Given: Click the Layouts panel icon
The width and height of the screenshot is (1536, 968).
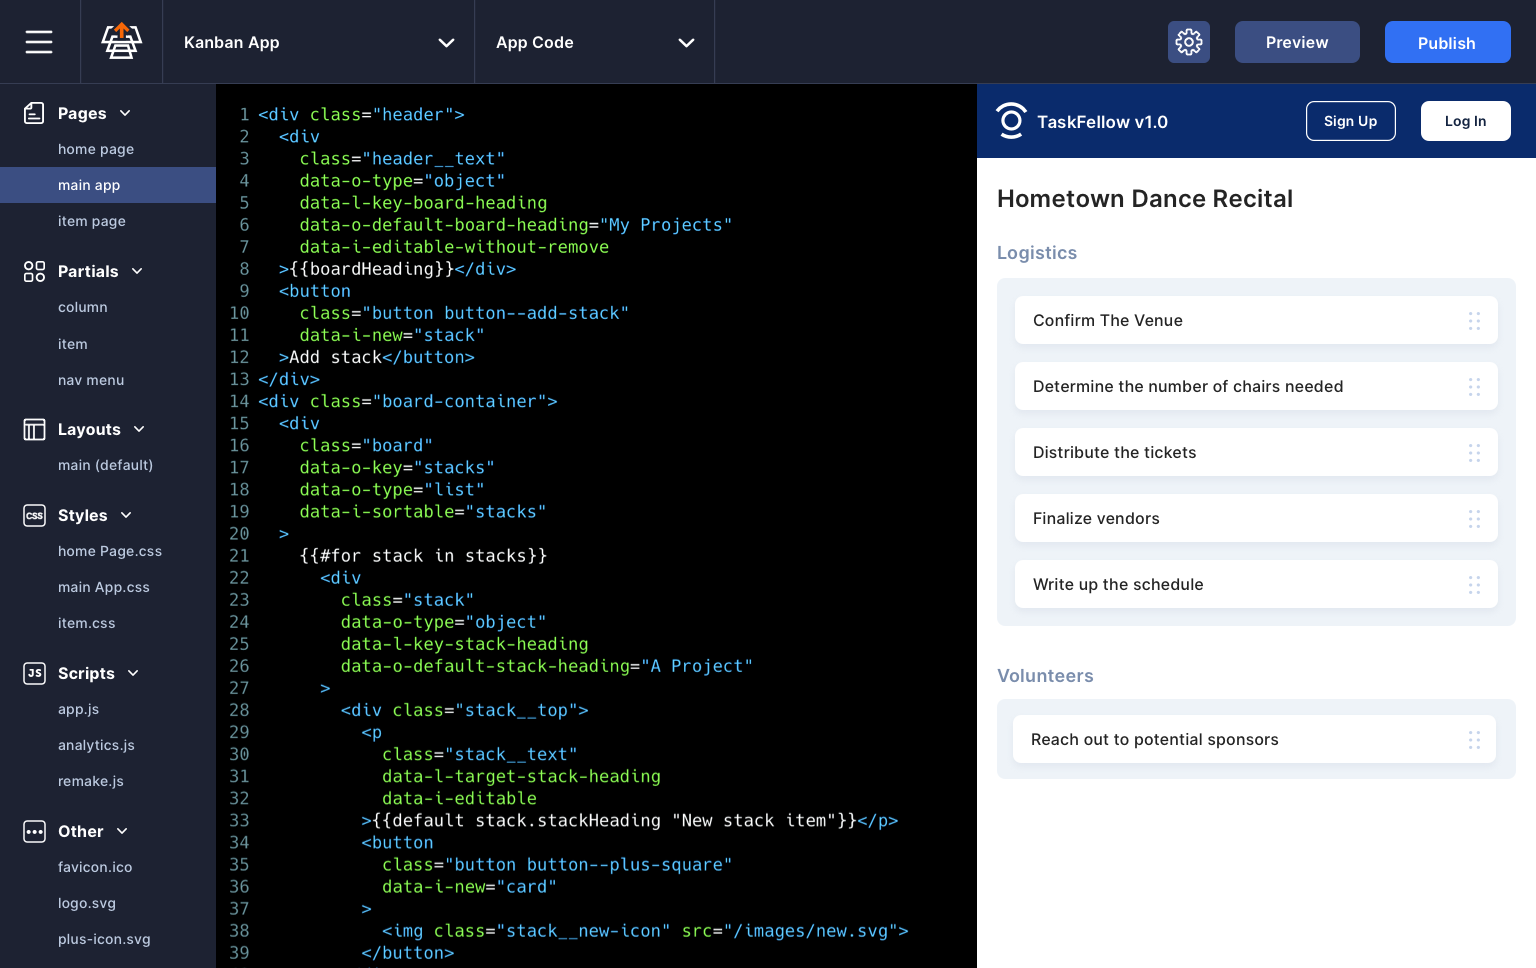Looking at the screenshot, I should tap(35, 429).
